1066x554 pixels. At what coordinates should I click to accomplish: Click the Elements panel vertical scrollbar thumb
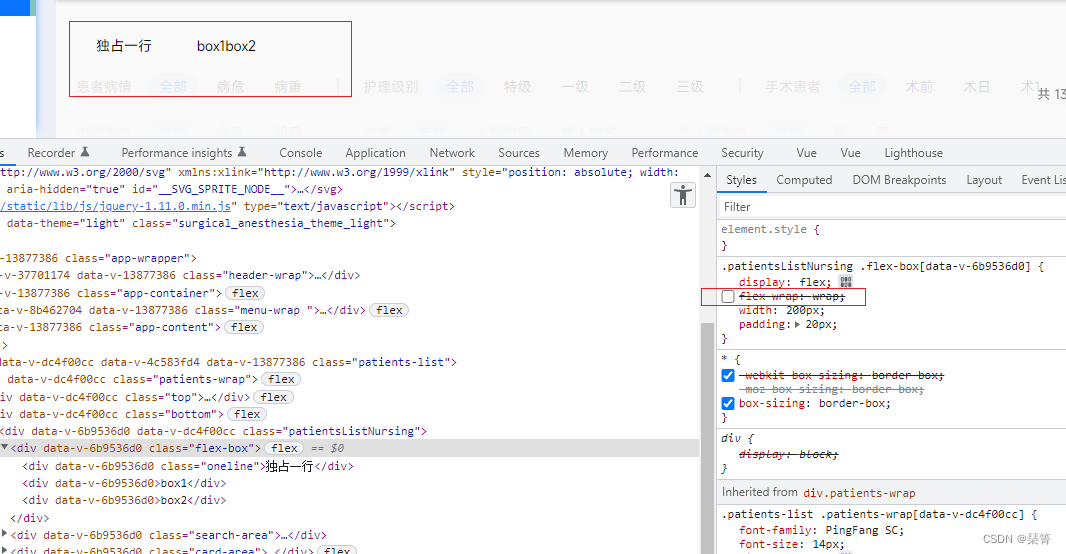(707, 438)
